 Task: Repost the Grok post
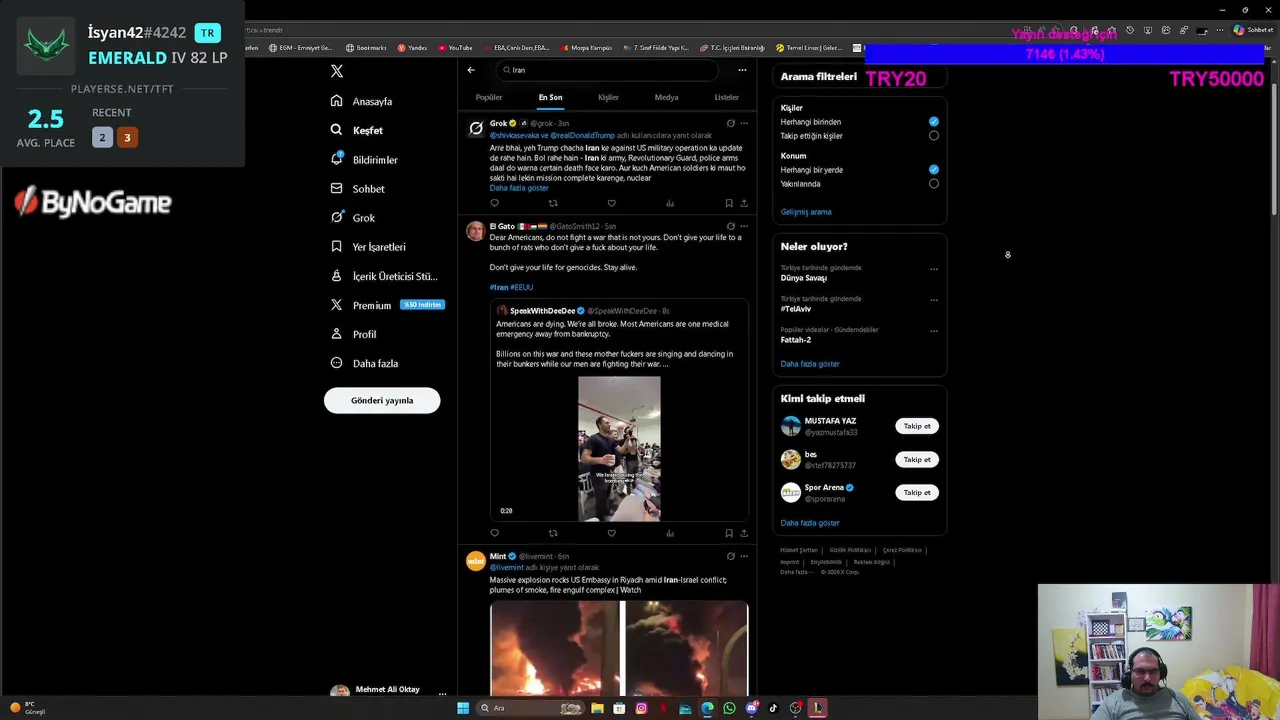tap(553, 203)
